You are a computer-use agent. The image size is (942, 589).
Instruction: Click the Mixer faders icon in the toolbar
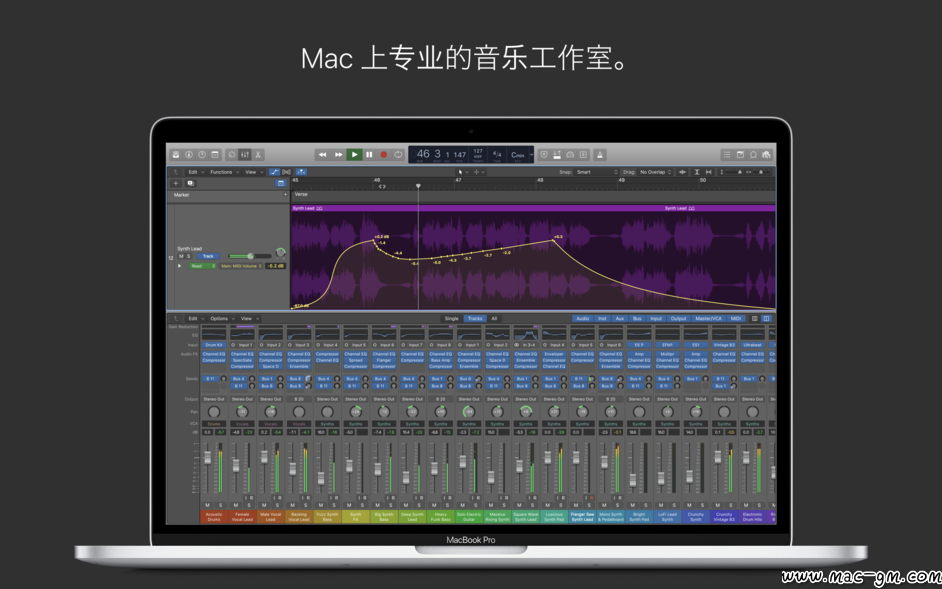click(245, 154)
